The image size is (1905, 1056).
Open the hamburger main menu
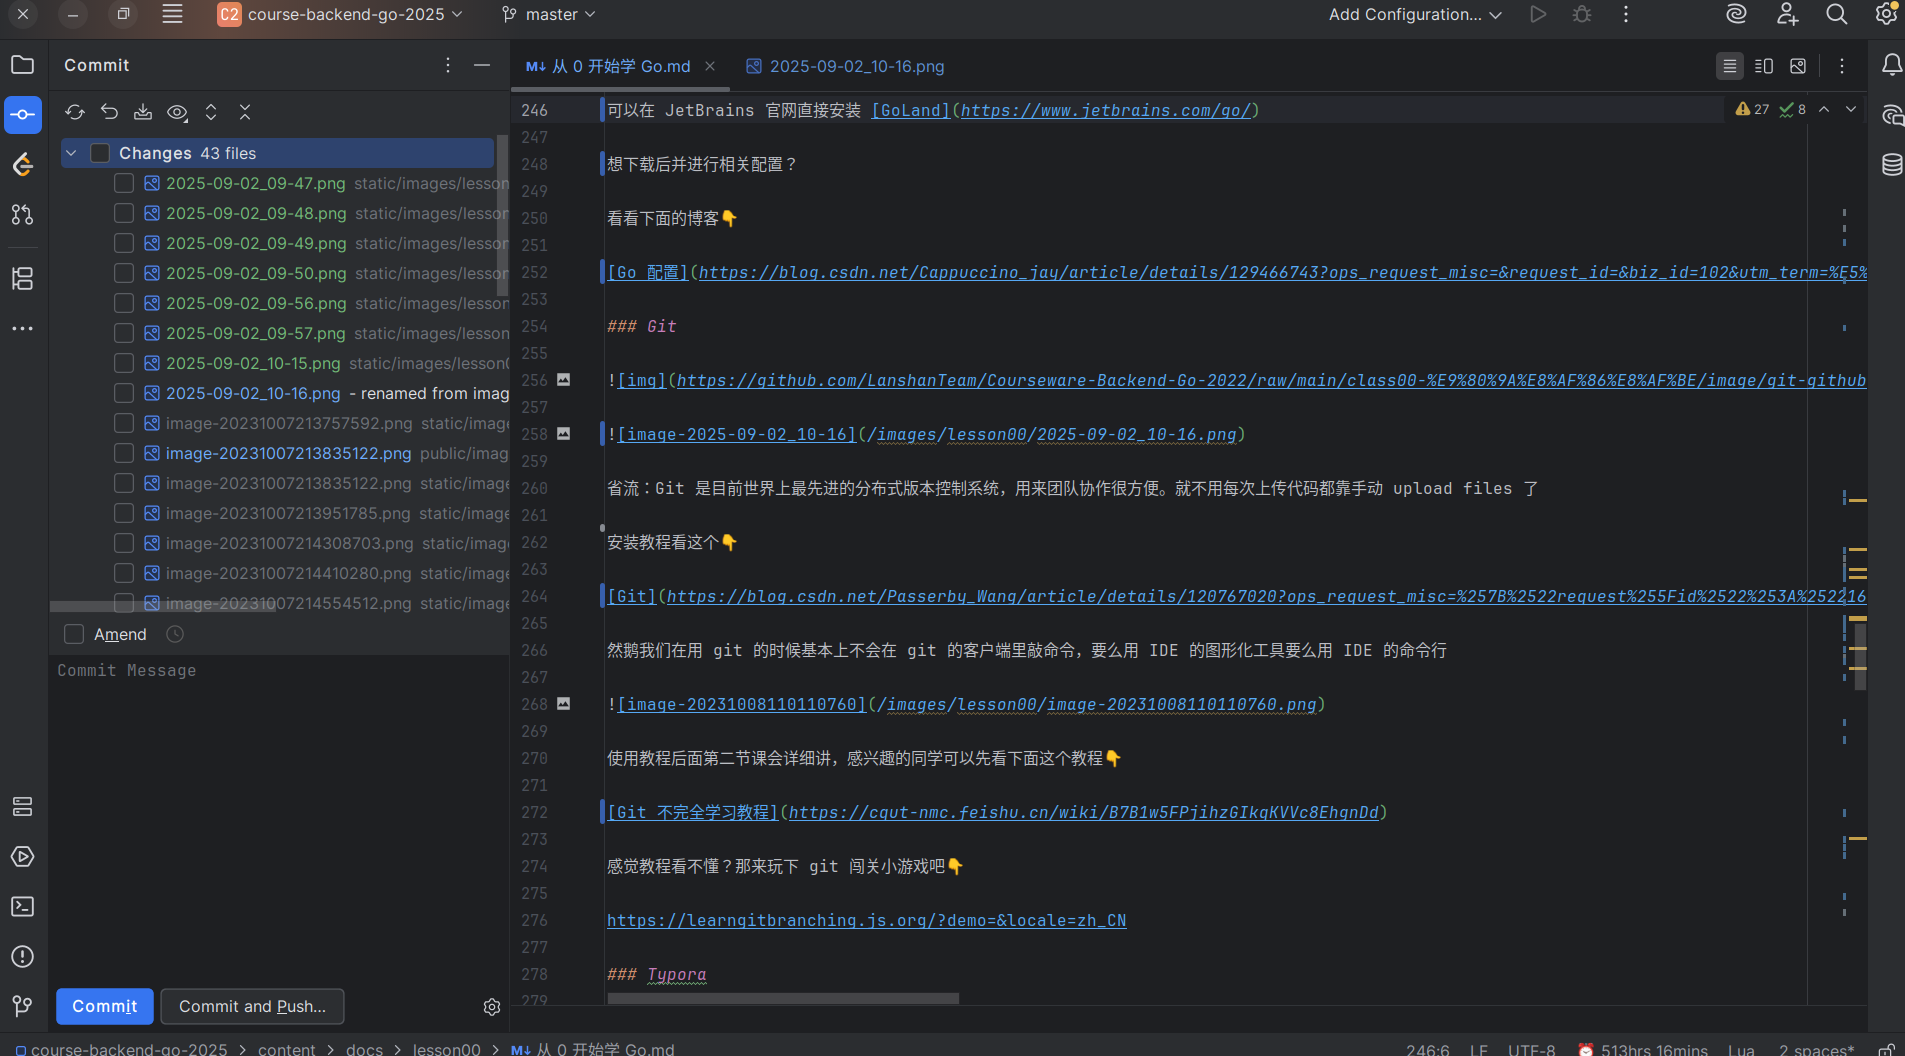tap(172, 14)
